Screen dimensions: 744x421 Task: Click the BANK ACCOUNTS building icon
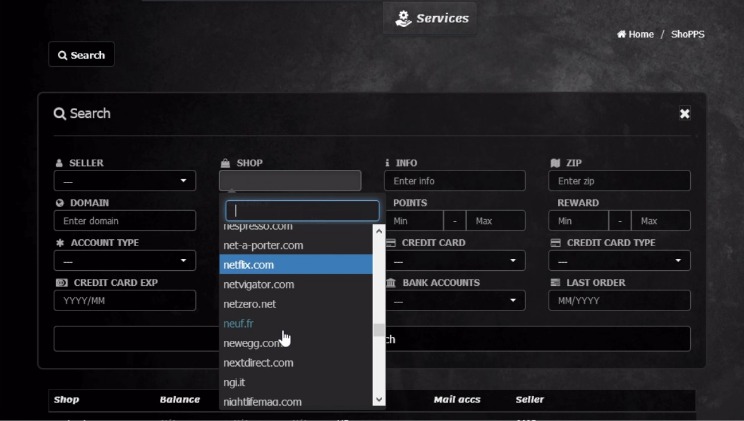click(x=391, y=283)
